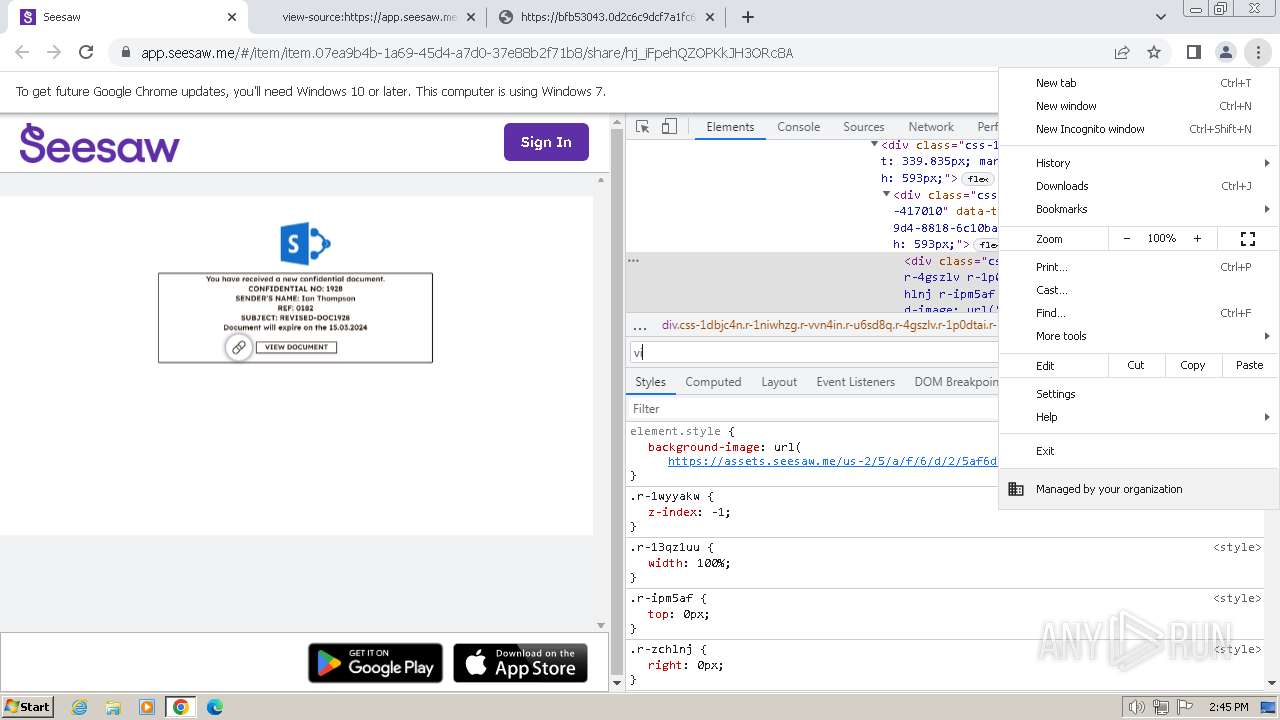
Task: Click the Download on the App Store badge
Action: 520,663
